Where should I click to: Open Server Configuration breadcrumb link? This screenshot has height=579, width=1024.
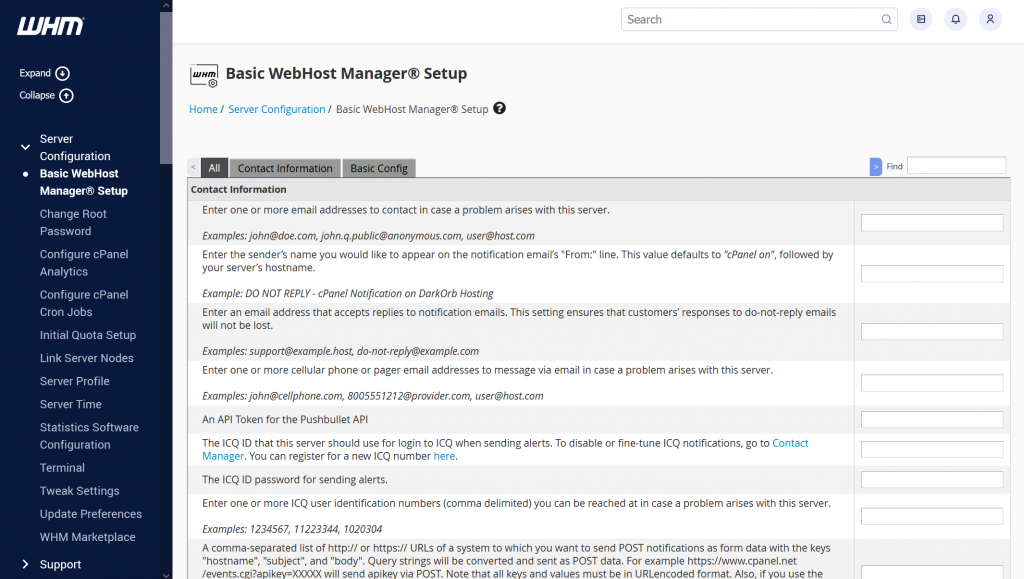click(276, 109)
